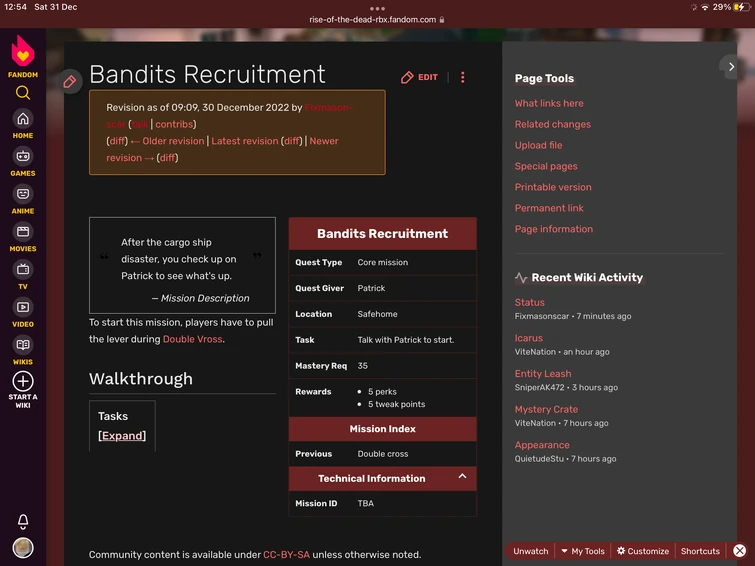Open Mystery Crate recent activity entry
Viewport: 755px width, 566px height.
coord(547,409)
